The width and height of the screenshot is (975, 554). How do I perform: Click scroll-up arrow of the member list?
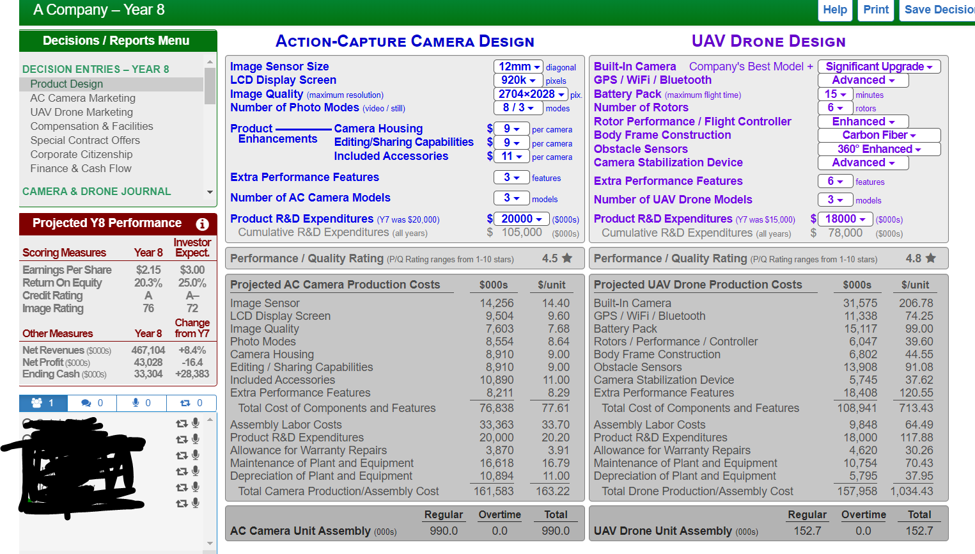point(210,420)
